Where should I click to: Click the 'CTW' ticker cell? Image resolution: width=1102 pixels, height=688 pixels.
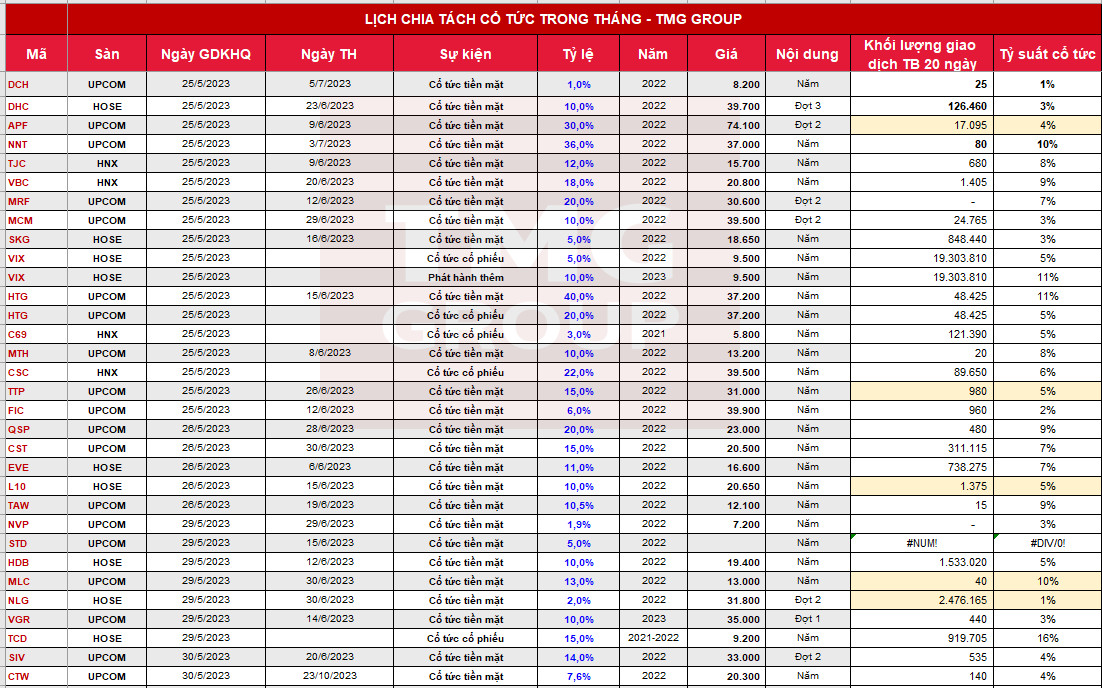click(37, 676)
